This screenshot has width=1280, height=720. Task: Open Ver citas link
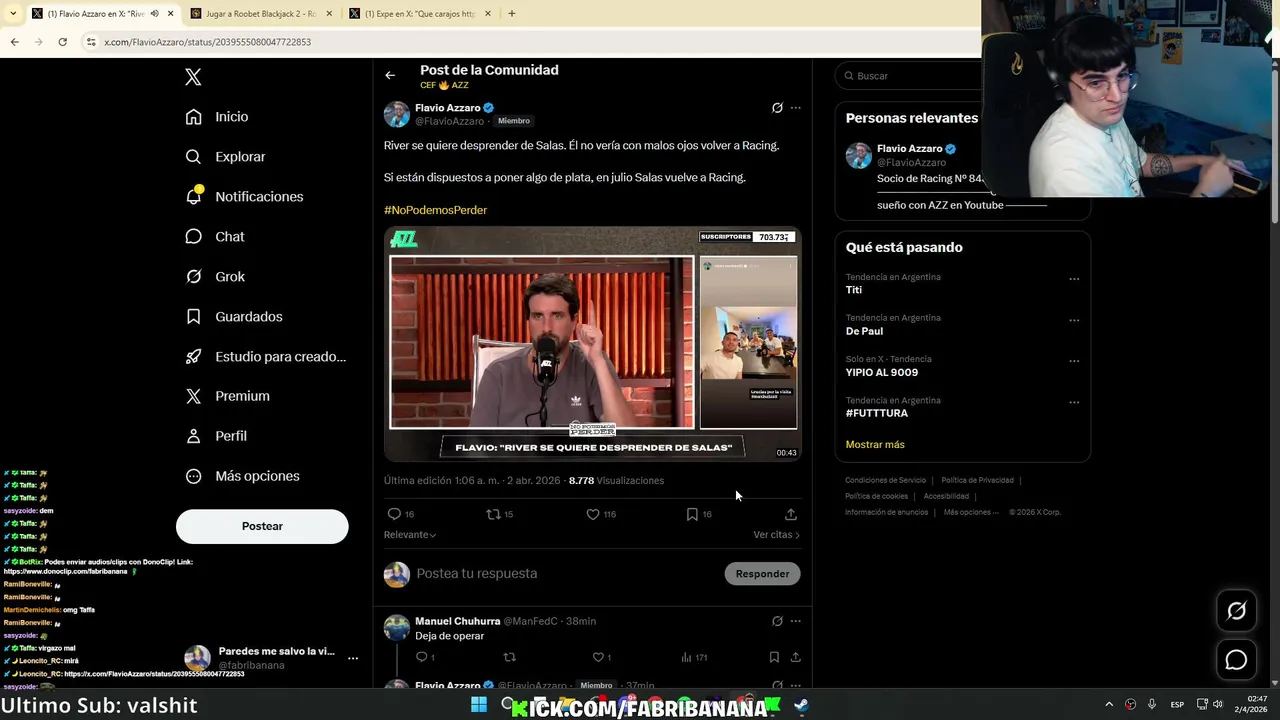pos(776,535)
